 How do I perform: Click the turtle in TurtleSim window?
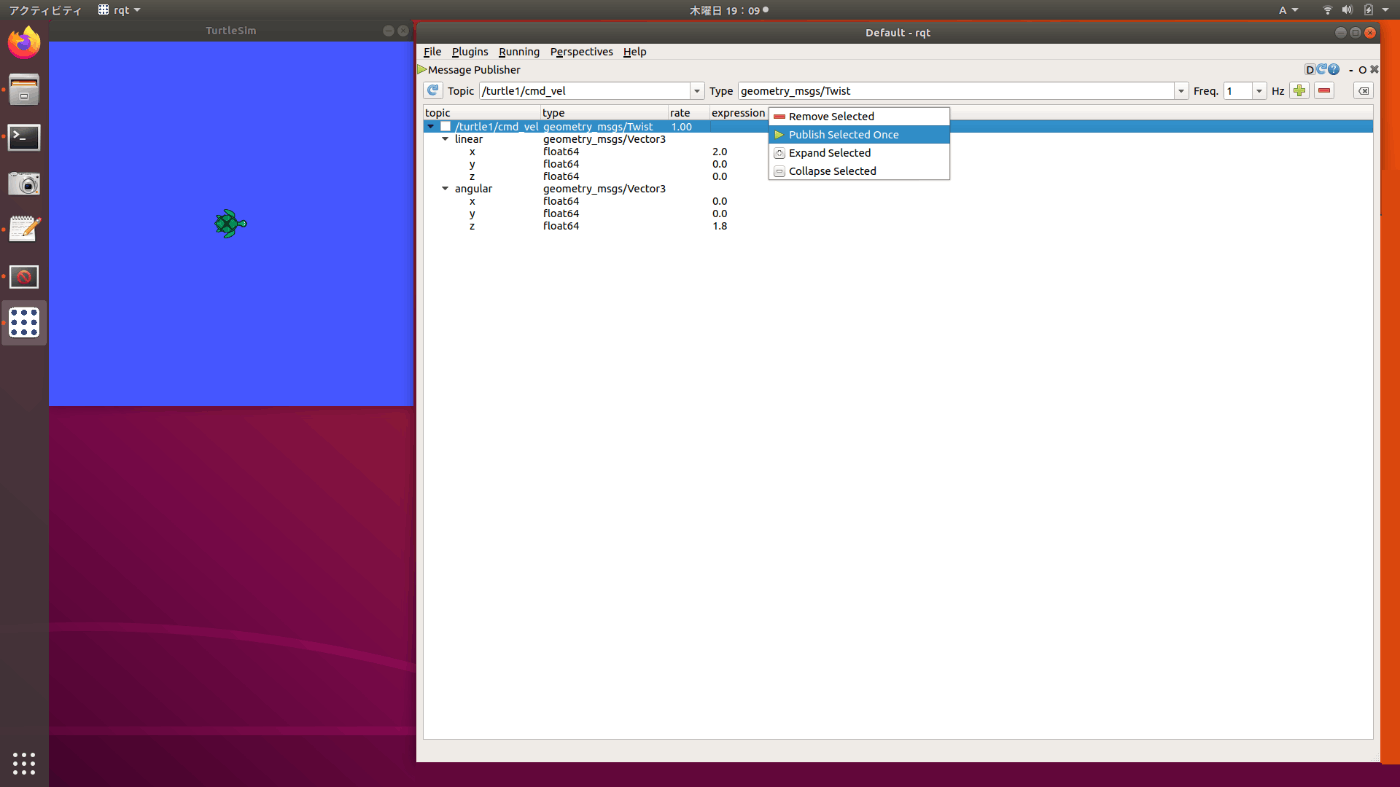click(230, 224)
